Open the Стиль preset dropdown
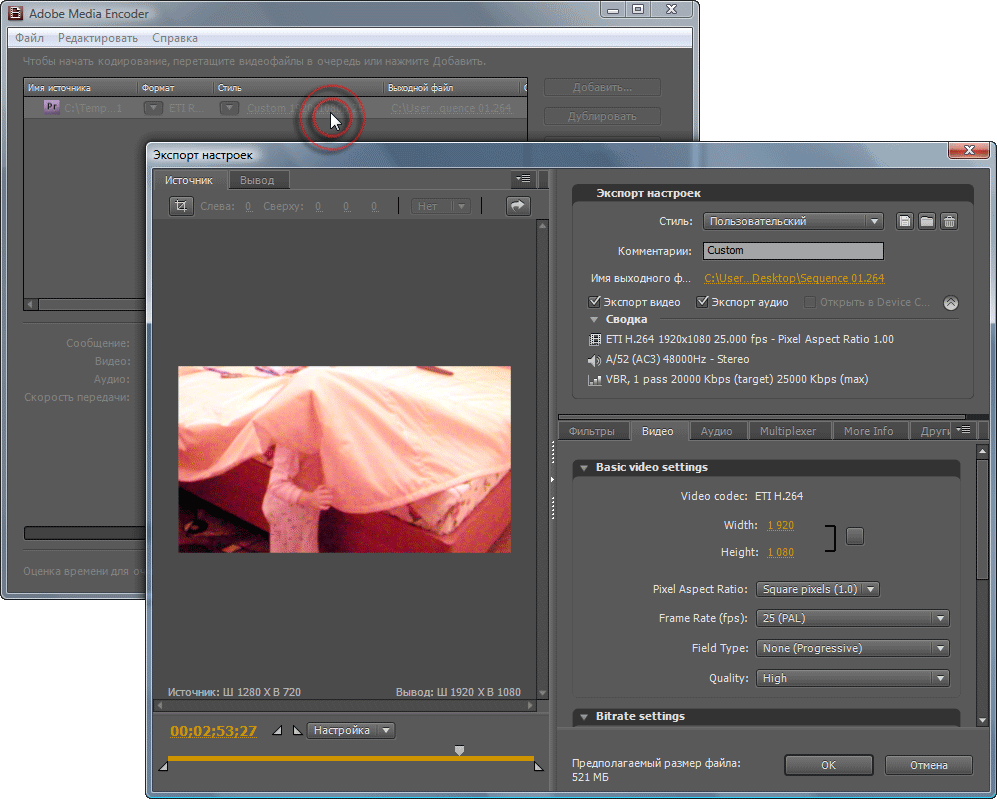Screen dimensions: 997x799 coord(792,222)
